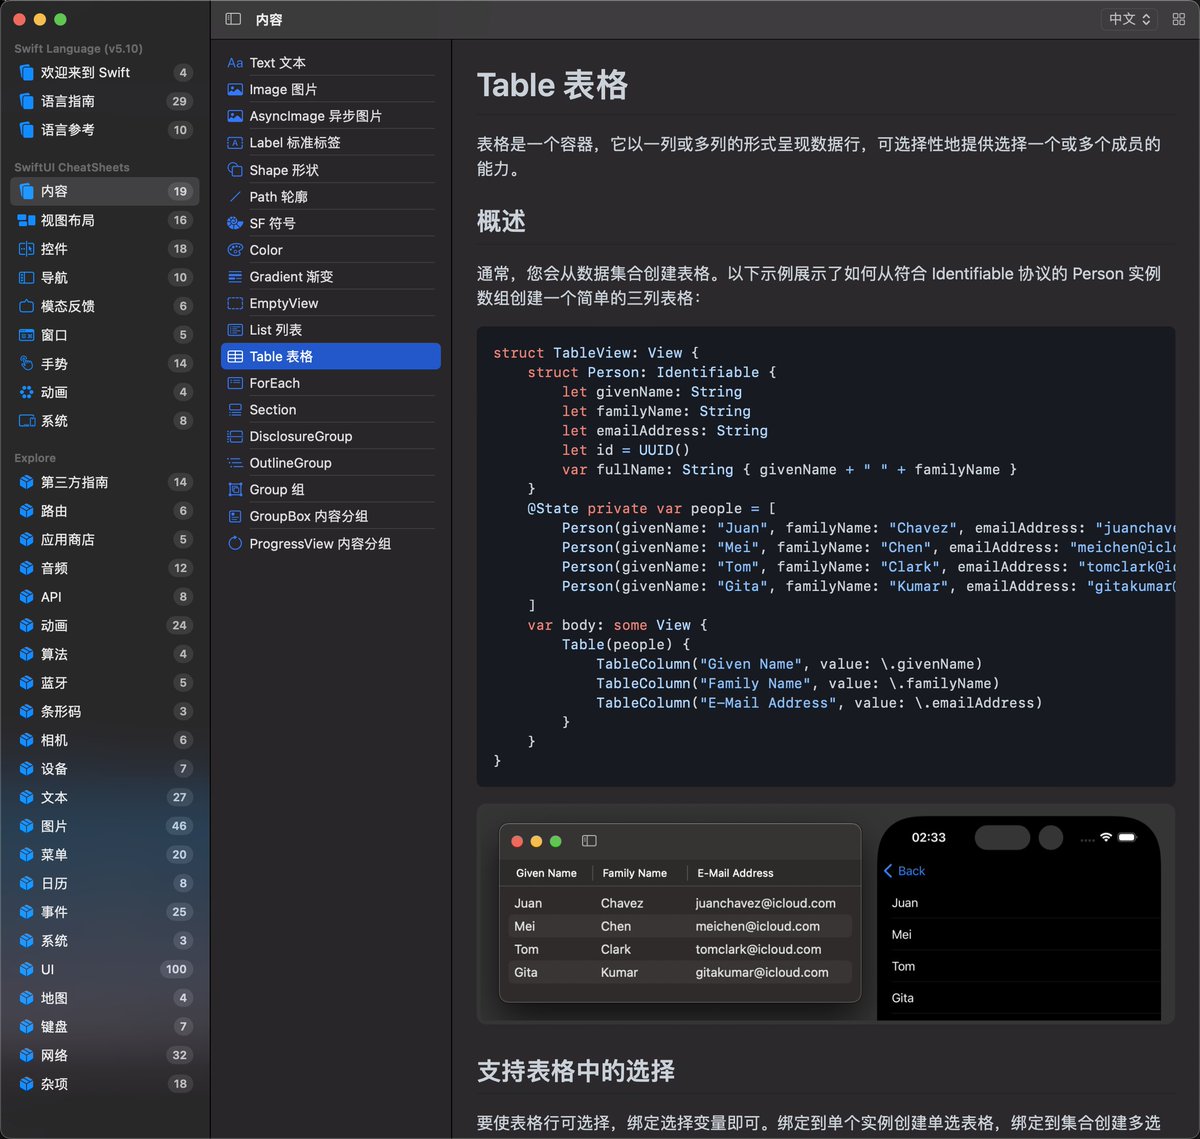Open the 中文 language dropdown
This screenshot has width=1200, height=1139.
coord(1128,18)
